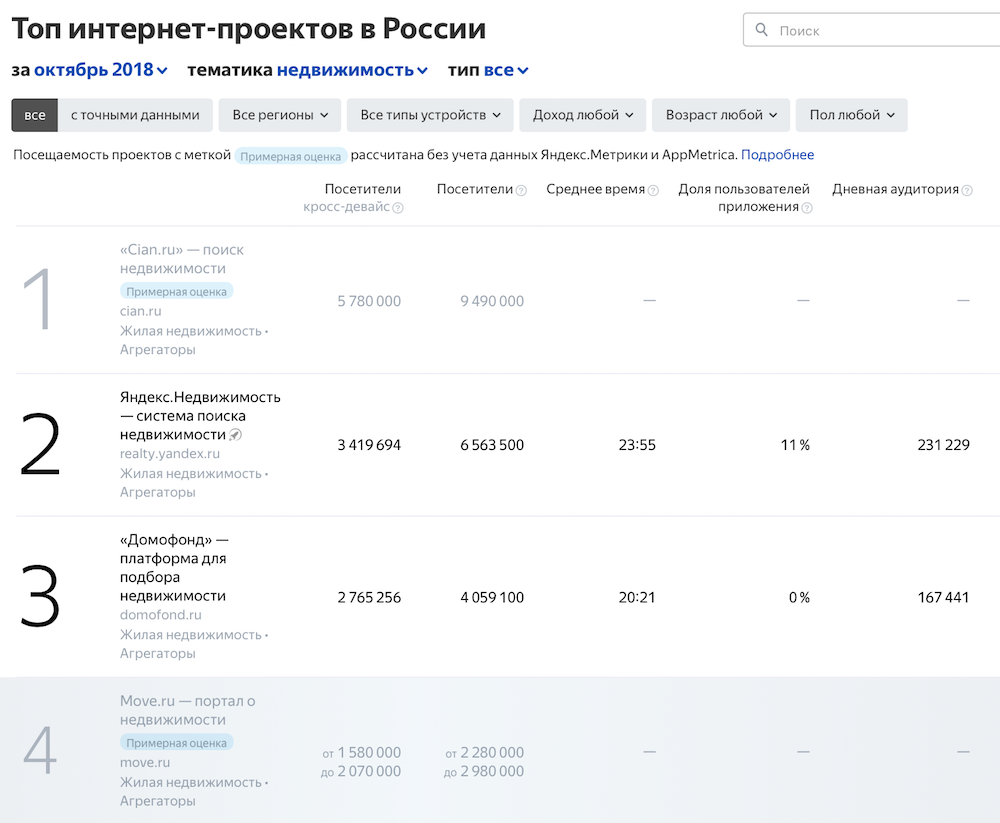1000x823 pixels.
Task: Open Move.ru — портал о недвижимости
Action: click(x=188, y=710)
